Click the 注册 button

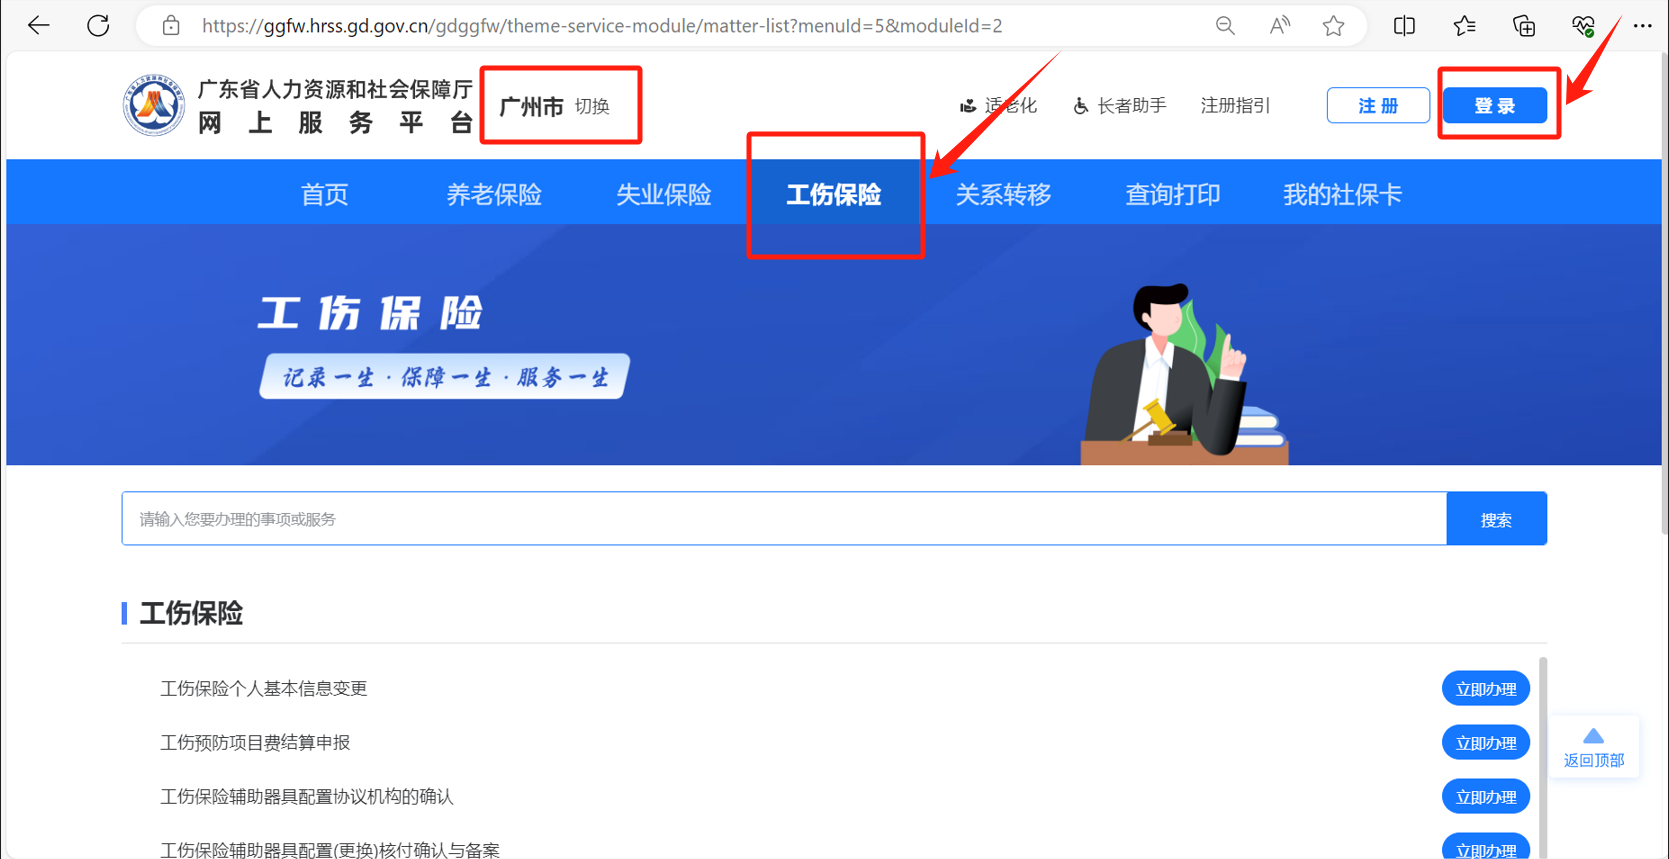1378,105
